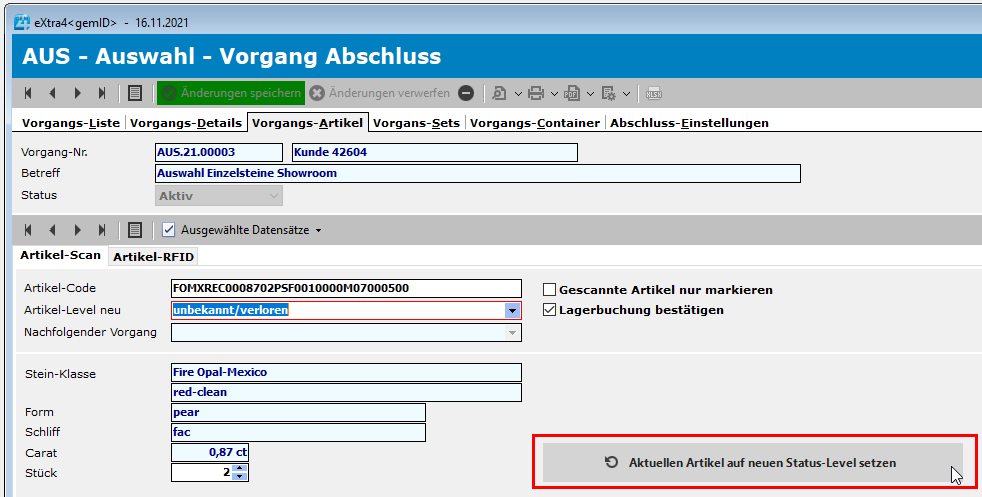Click the XLSX export icon
Viewport: 982px width, 497px height.
click(x=654, y=93)
